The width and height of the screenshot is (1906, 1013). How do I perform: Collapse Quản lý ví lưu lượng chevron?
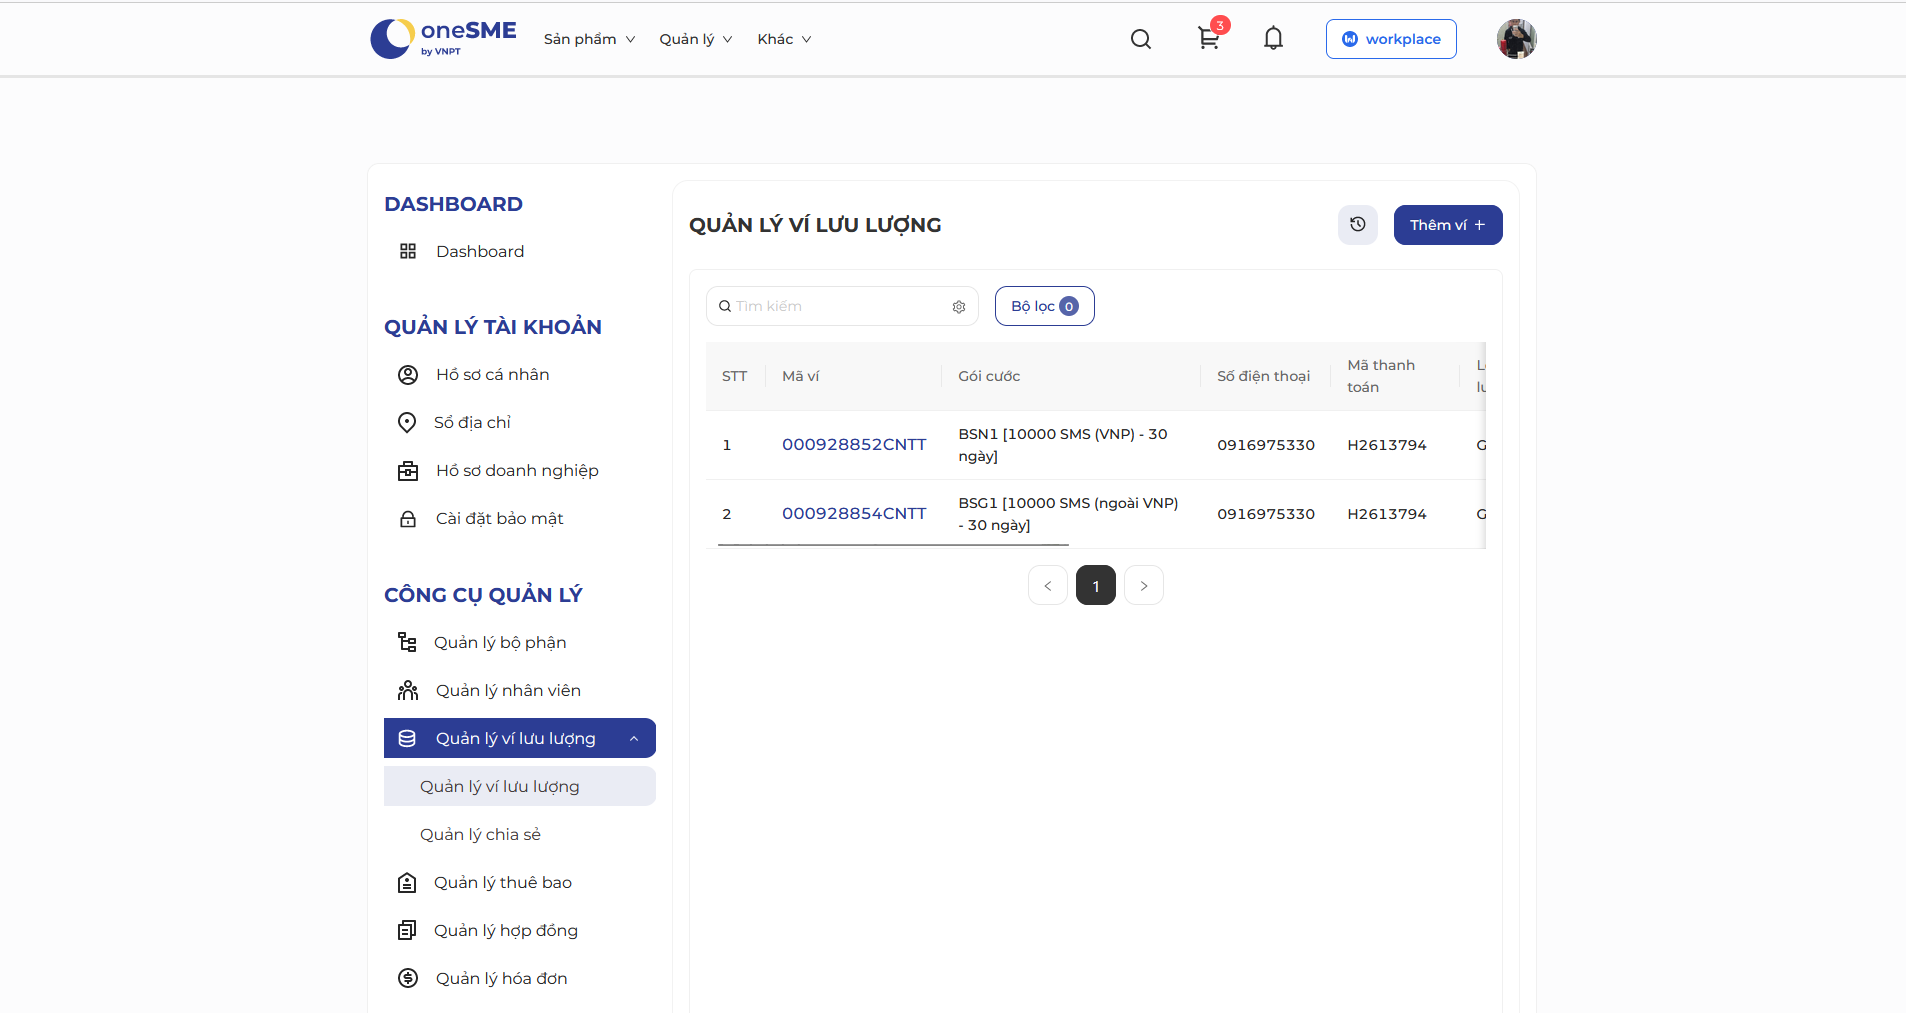pyautogui.click(x=634, y=739)
